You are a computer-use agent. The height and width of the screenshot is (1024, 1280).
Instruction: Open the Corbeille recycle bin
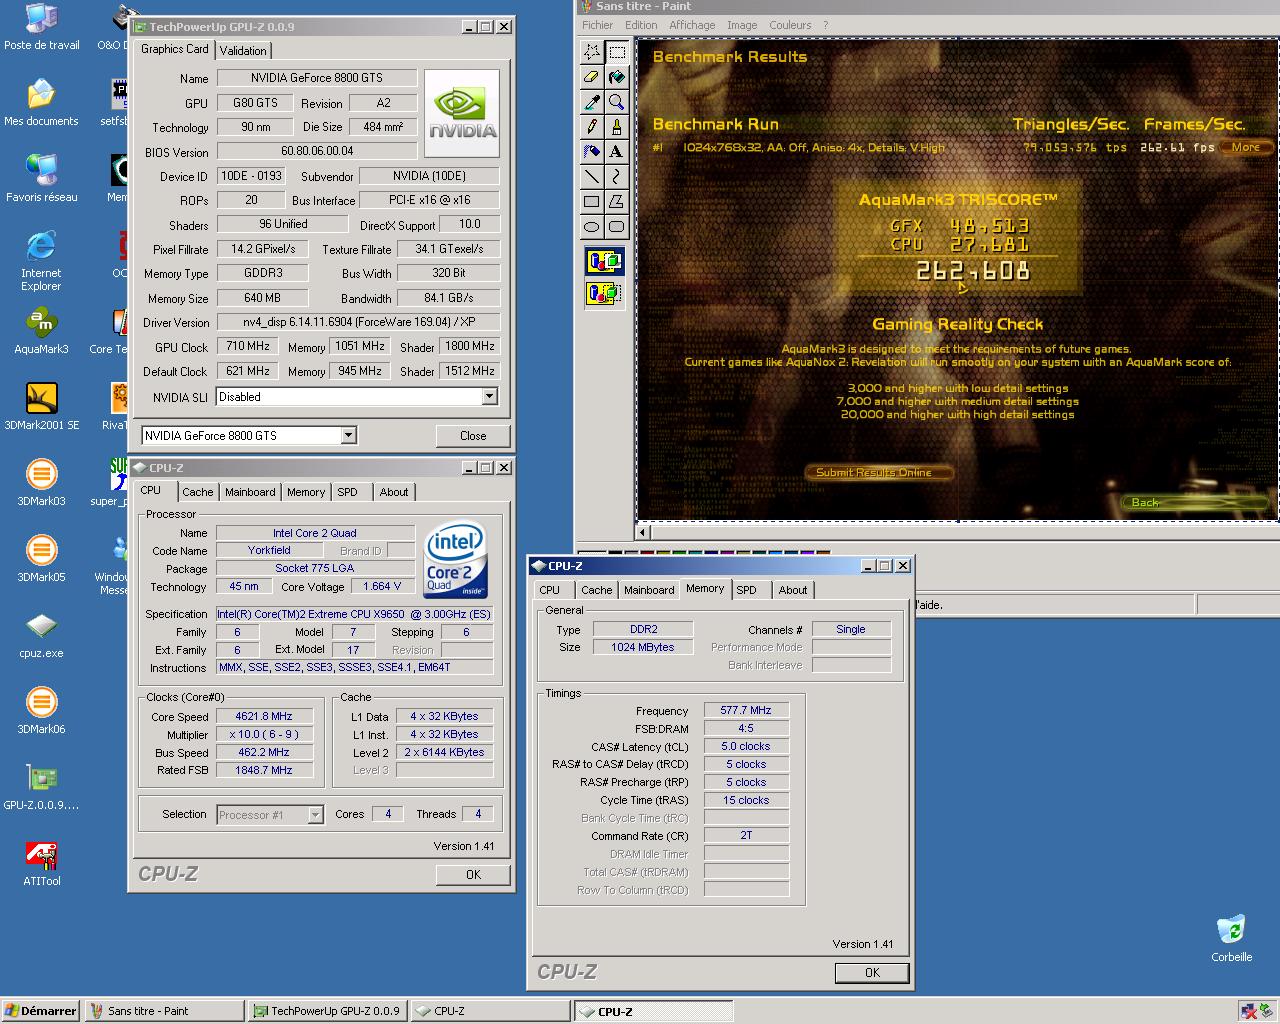click(1231, 938)
